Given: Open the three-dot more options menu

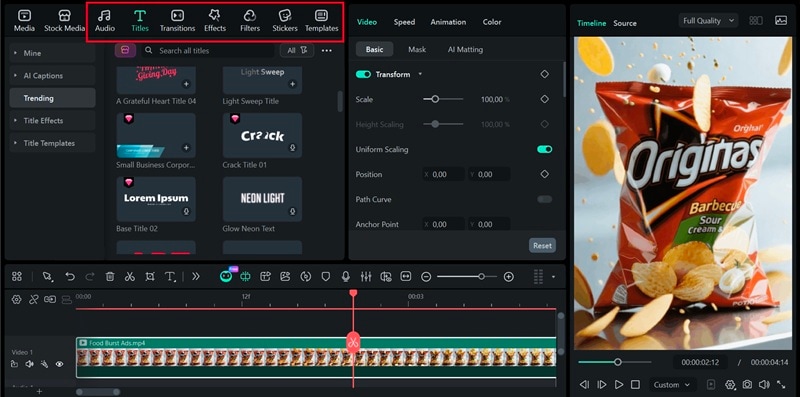Looking at the screenshot, I should [x=327, y=51].
